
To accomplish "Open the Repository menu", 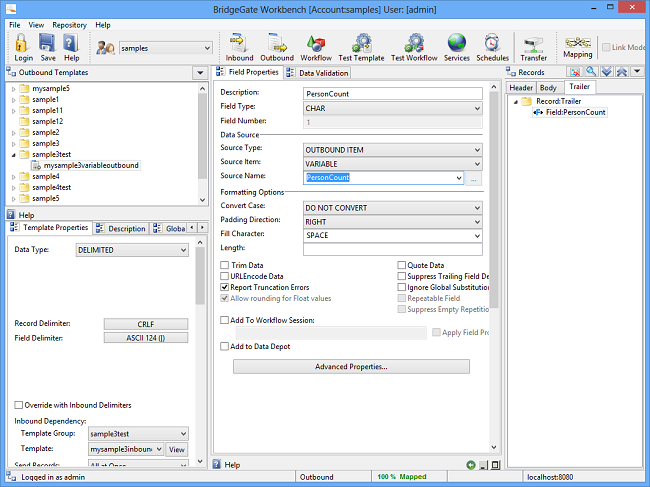I will (69, 25).
